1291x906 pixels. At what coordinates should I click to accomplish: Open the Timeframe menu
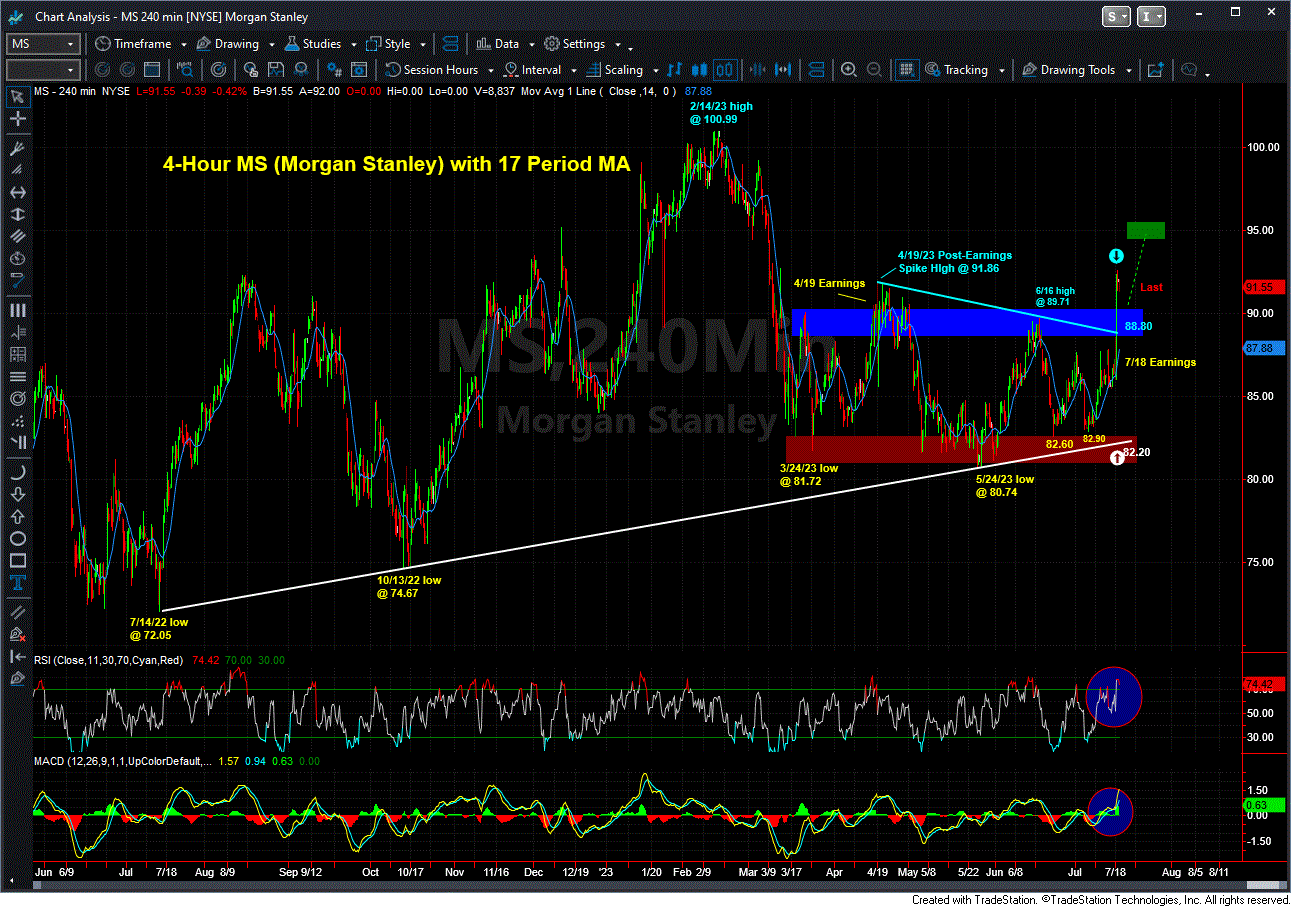tap(134, 44)
